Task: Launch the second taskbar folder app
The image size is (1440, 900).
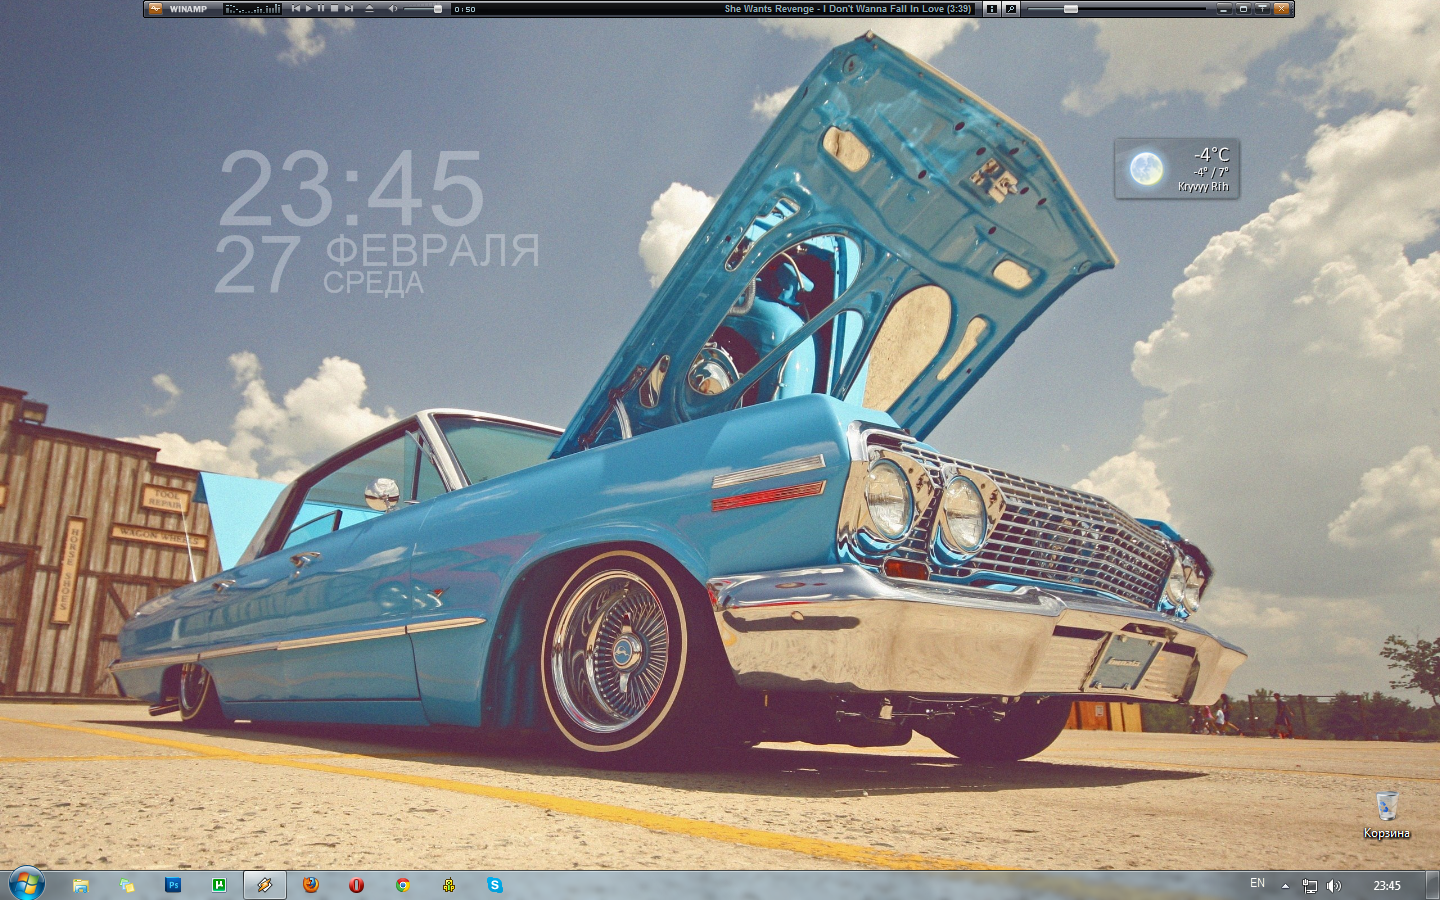Action: (x=127, y=885)
